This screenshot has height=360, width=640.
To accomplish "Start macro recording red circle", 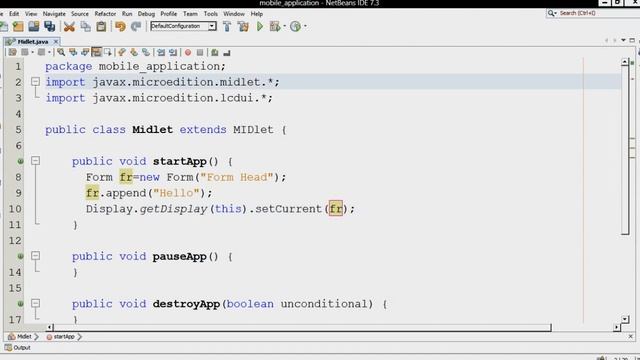I will click(188, 52).
